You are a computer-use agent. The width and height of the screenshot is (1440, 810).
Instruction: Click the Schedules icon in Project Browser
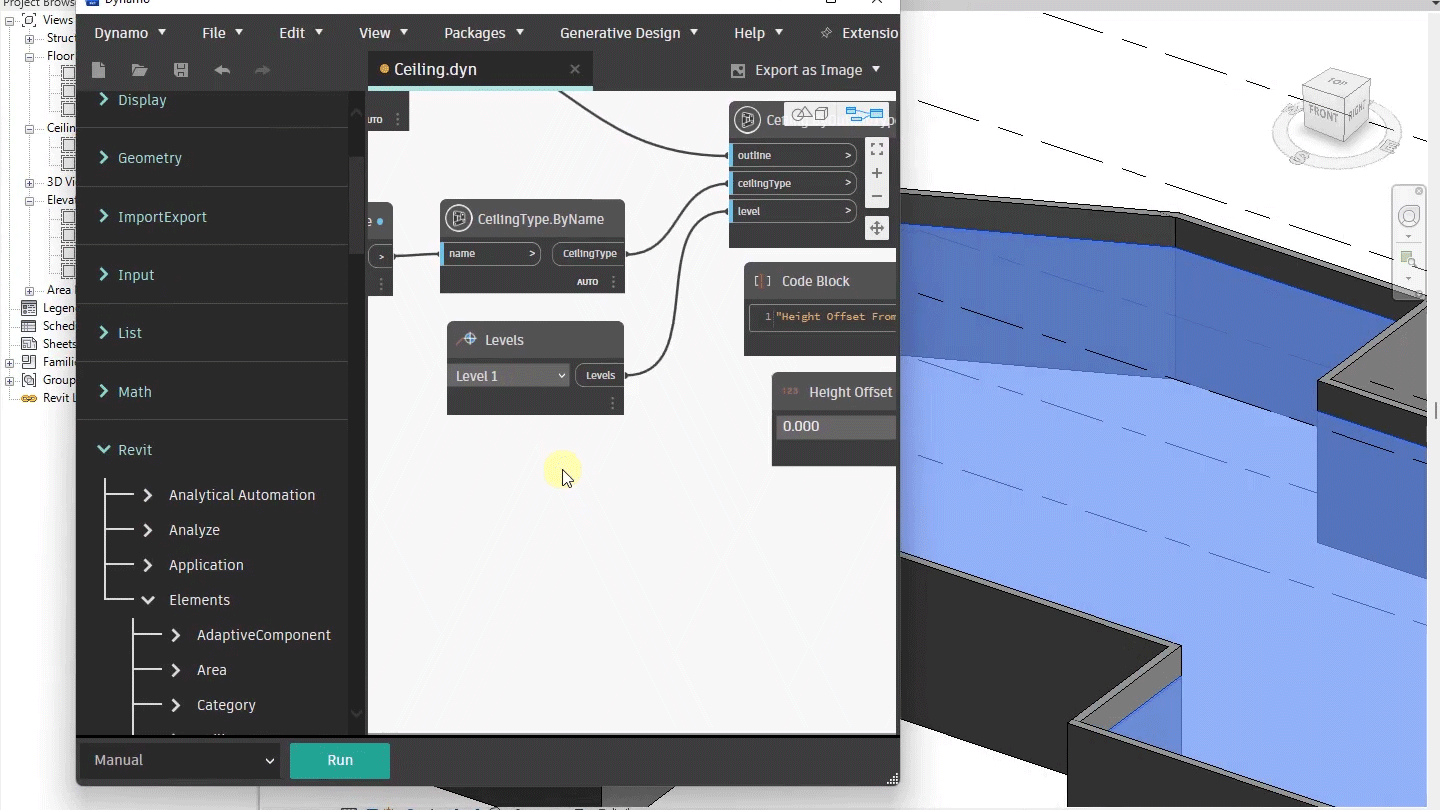tap(29, 326)
